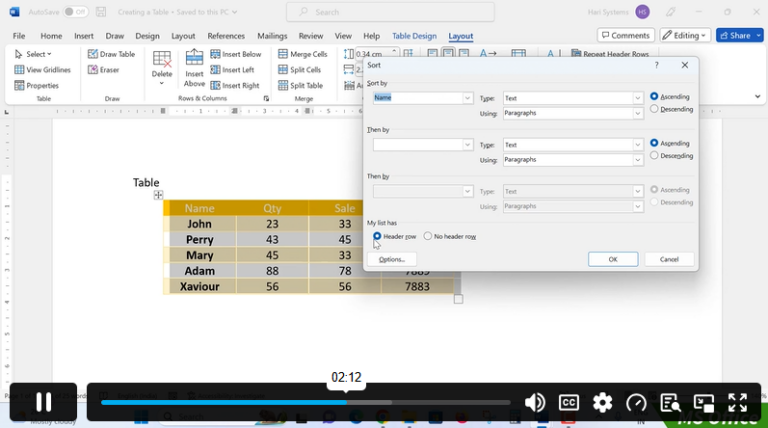Select Descending for first Then by
The width and height of the screenshot is (768, 428).
coord(654,155)
